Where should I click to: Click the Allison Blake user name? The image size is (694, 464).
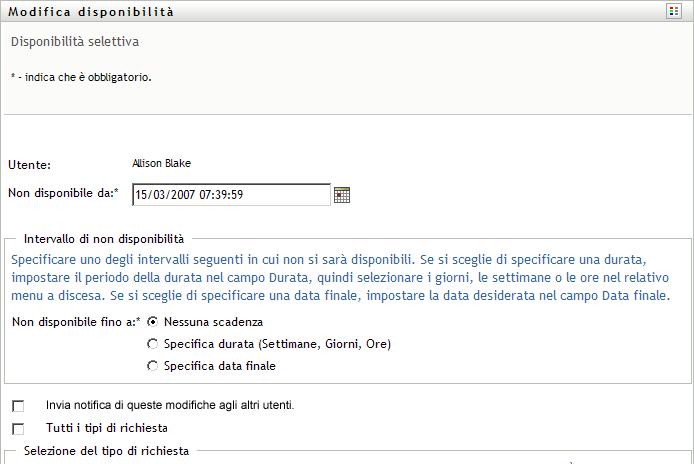pyautogui.click(x=161, y=163)
